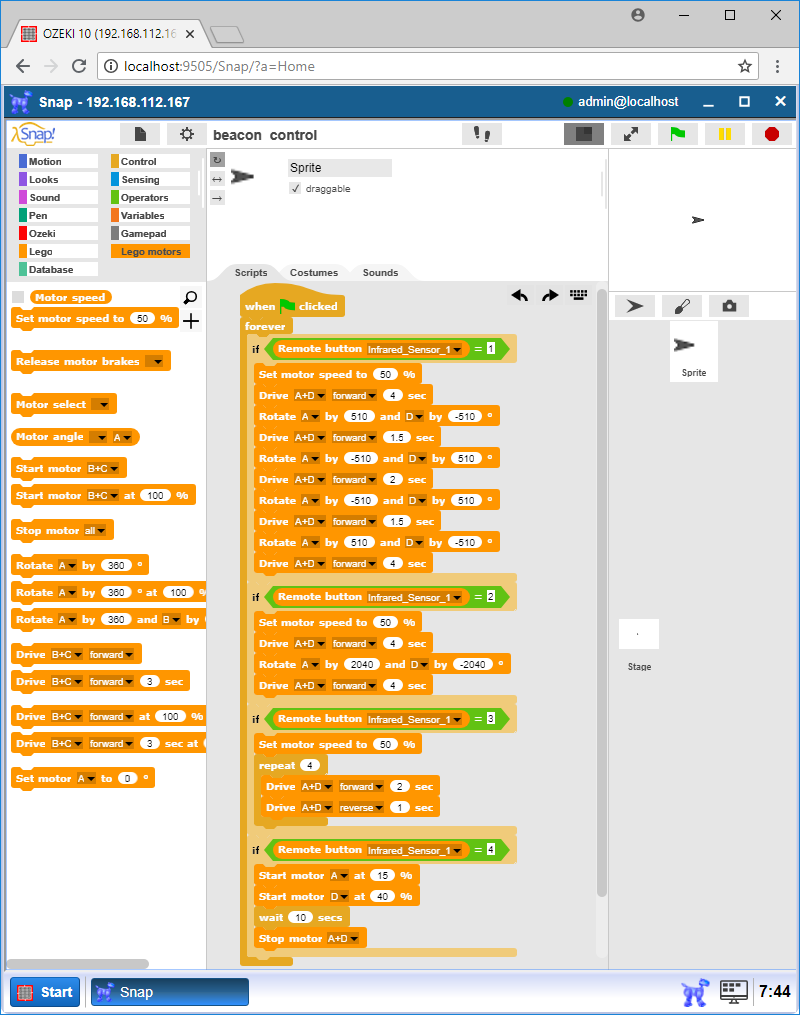Open the Variables block category
Viewport: 800px width, 1015px height.
click(150, 216)
